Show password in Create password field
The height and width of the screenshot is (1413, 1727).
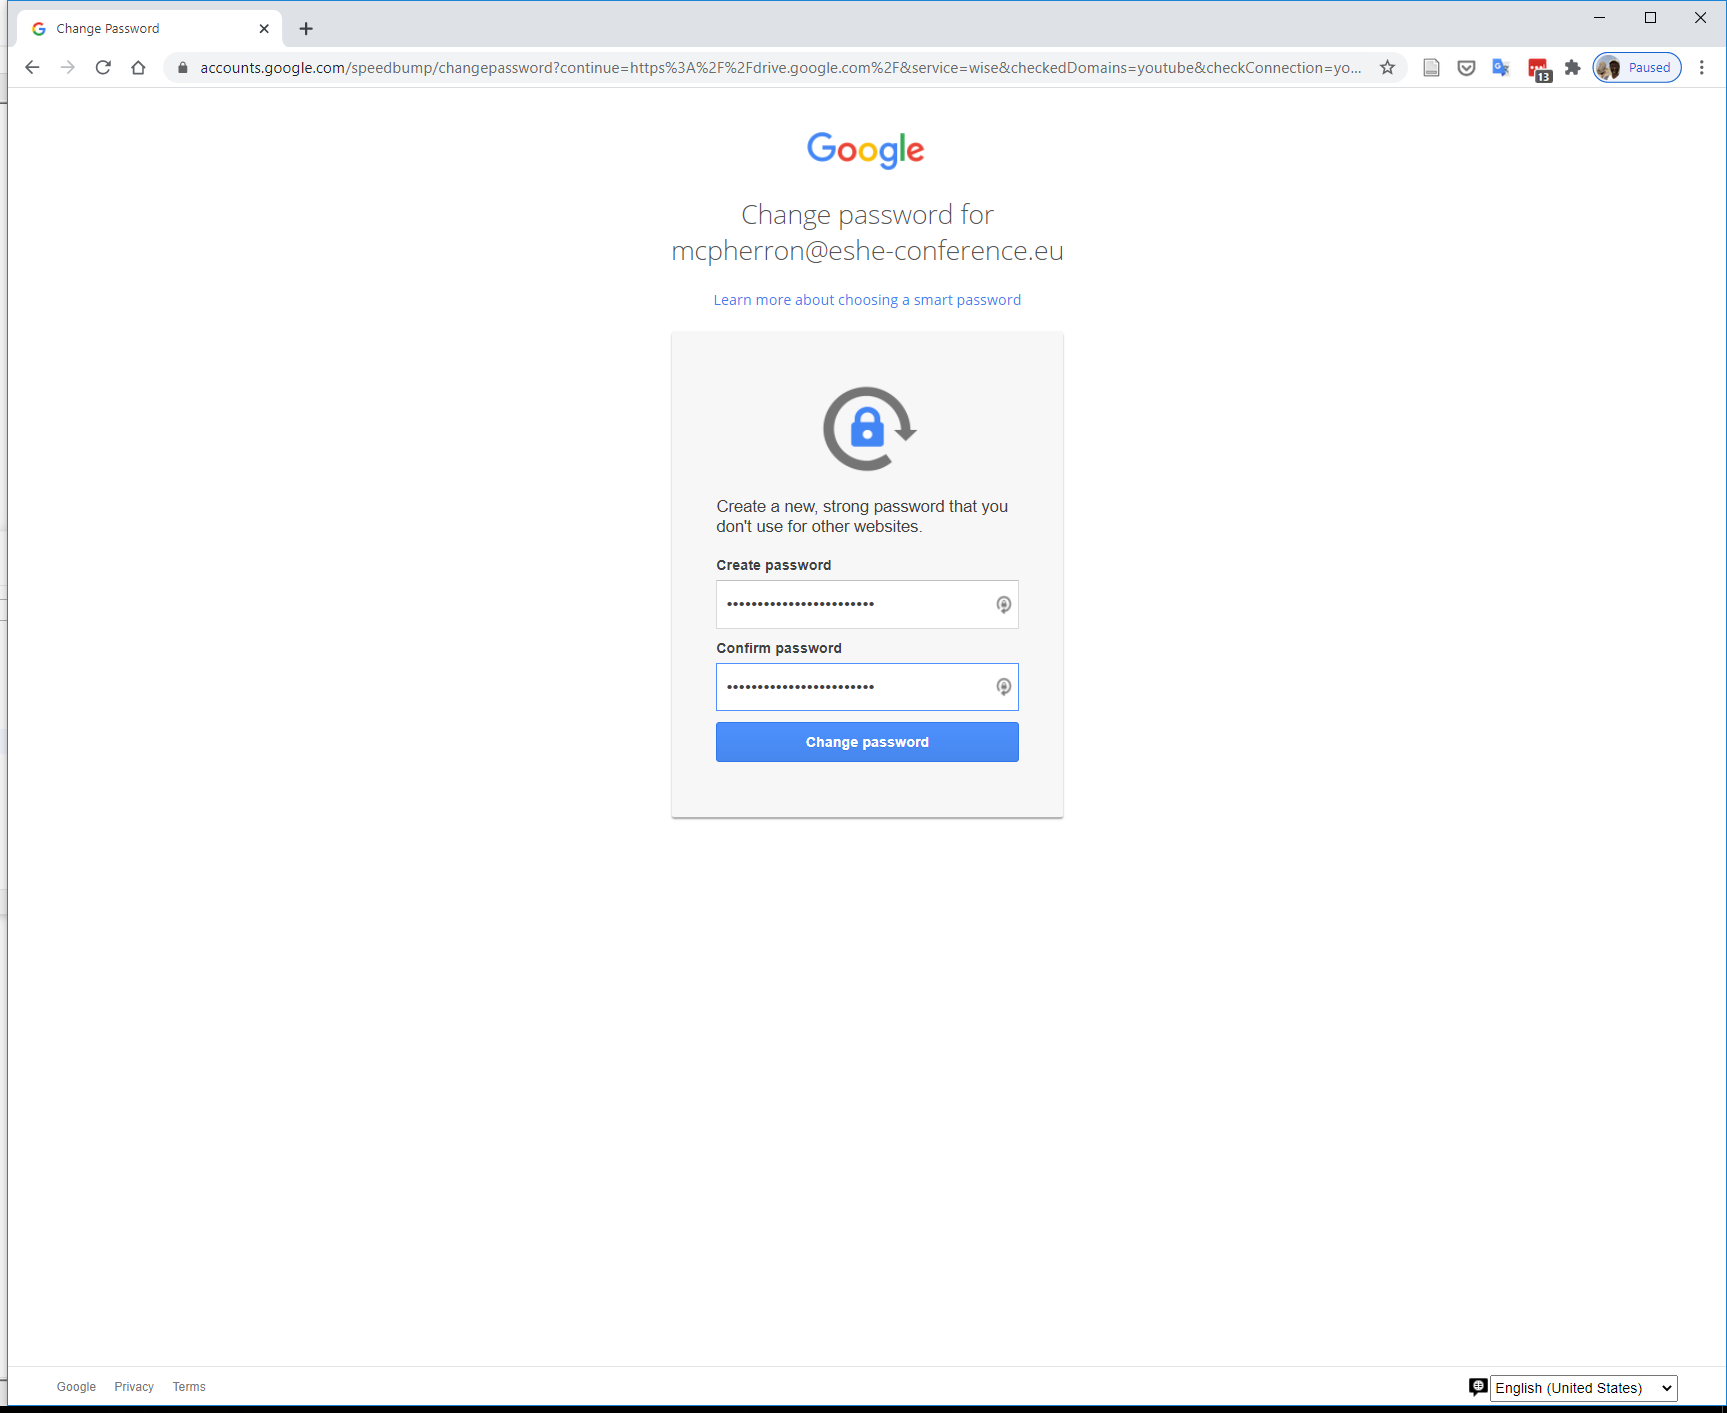point(1003,605)
